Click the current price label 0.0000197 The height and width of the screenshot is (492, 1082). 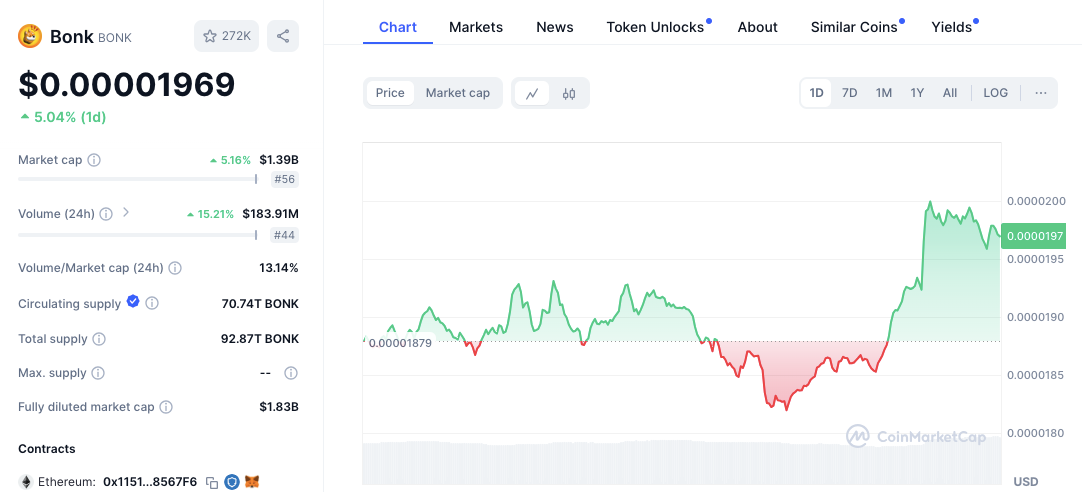[x=1033, y=236]
